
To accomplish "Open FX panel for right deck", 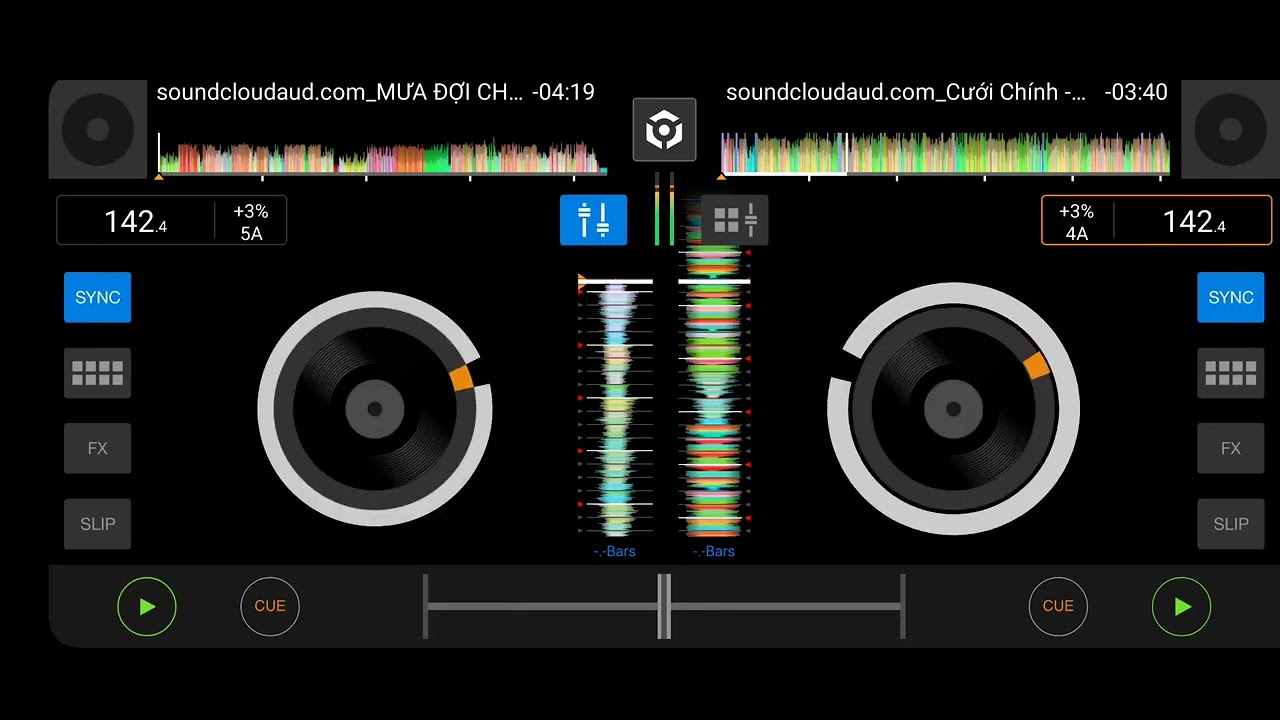I will pos(1231,448).
